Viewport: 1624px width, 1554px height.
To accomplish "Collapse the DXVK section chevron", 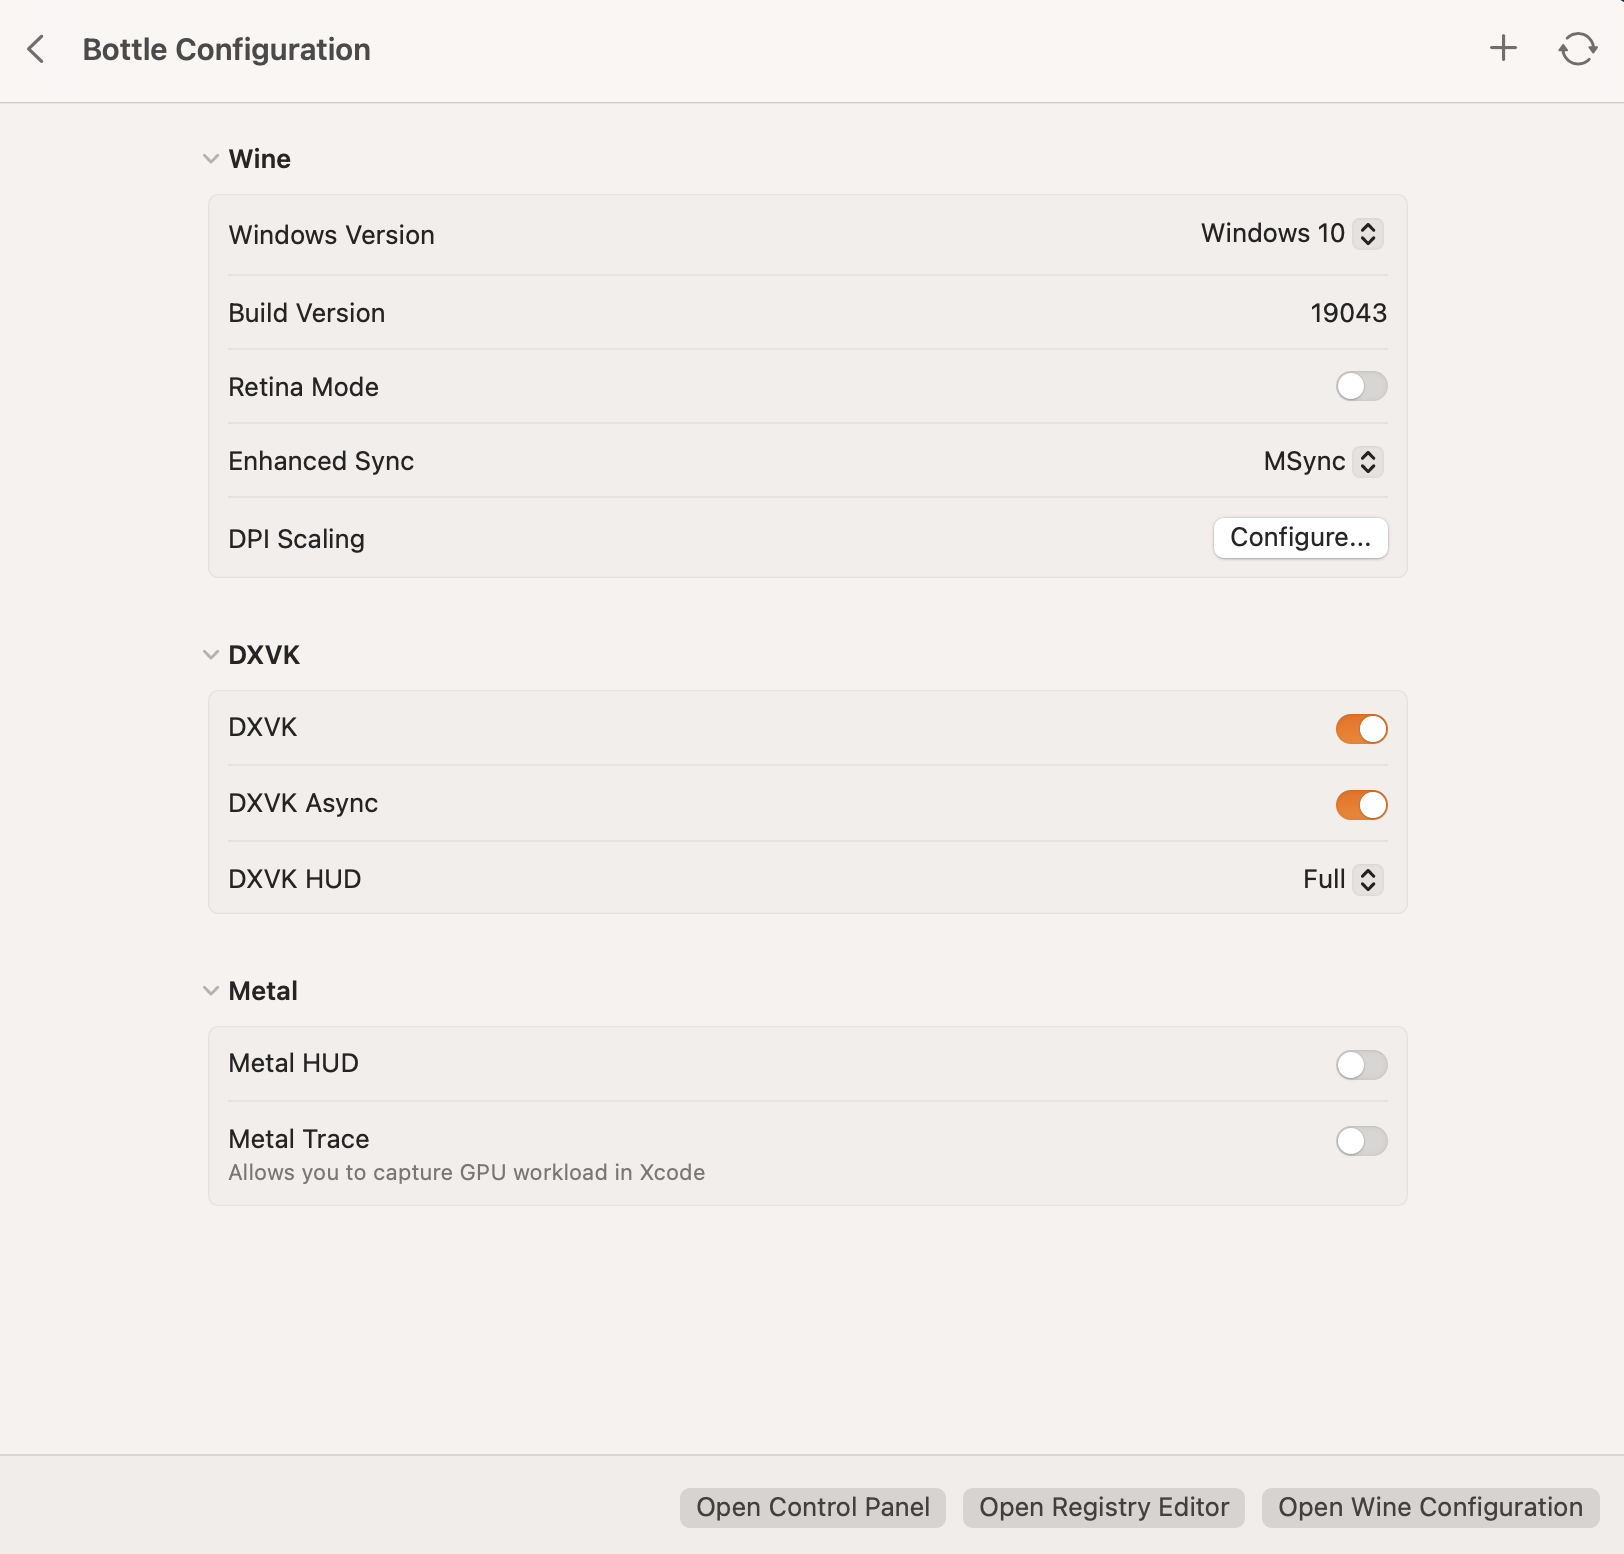I will coord(211,655).
